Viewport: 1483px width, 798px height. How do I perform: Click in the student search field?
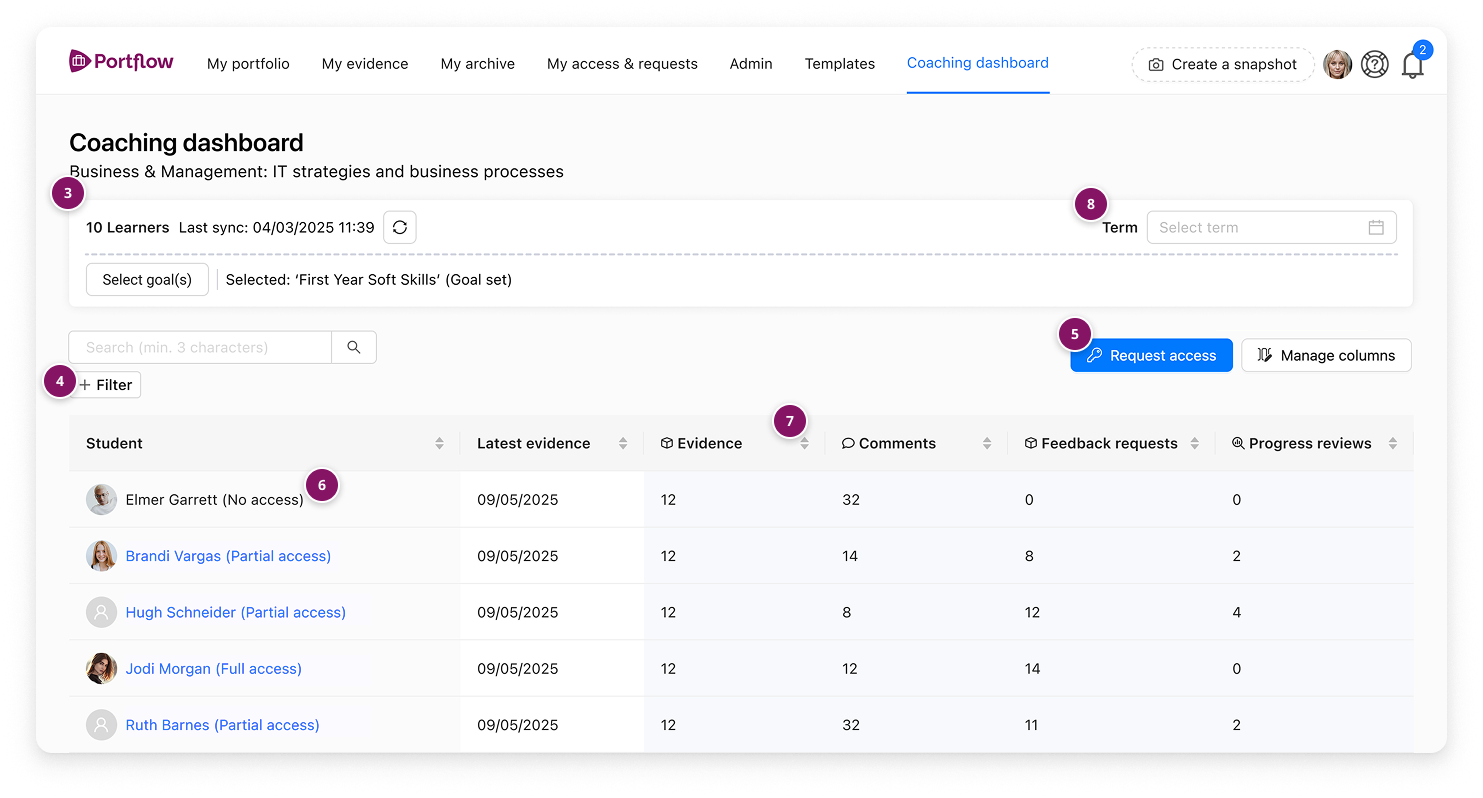pyautogui.click(x=200, y=347)
